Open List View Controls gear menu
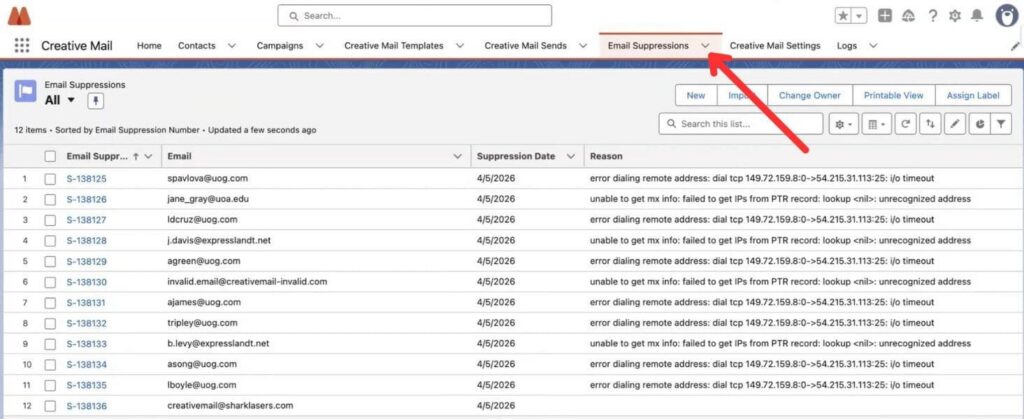The height and width of the screenshot is (419, 1024). [x=844, y=124]
